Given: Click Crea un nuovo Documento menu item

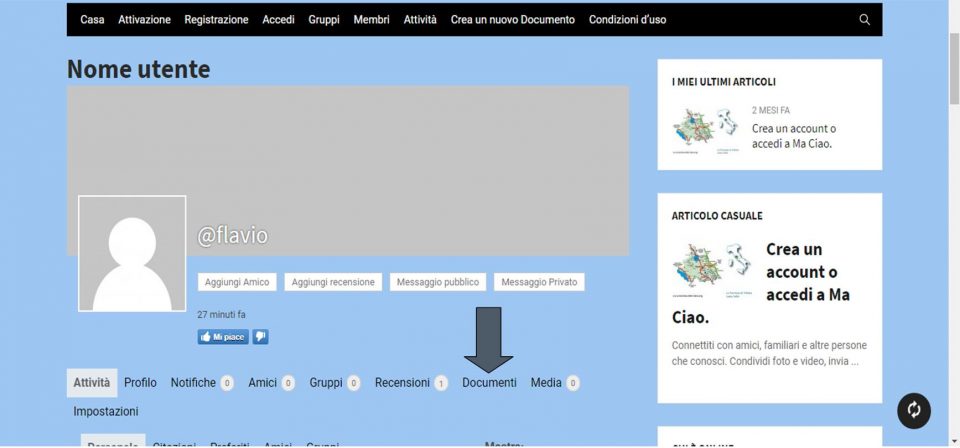Looking at the screenshot, I should (x=512, y=20).
